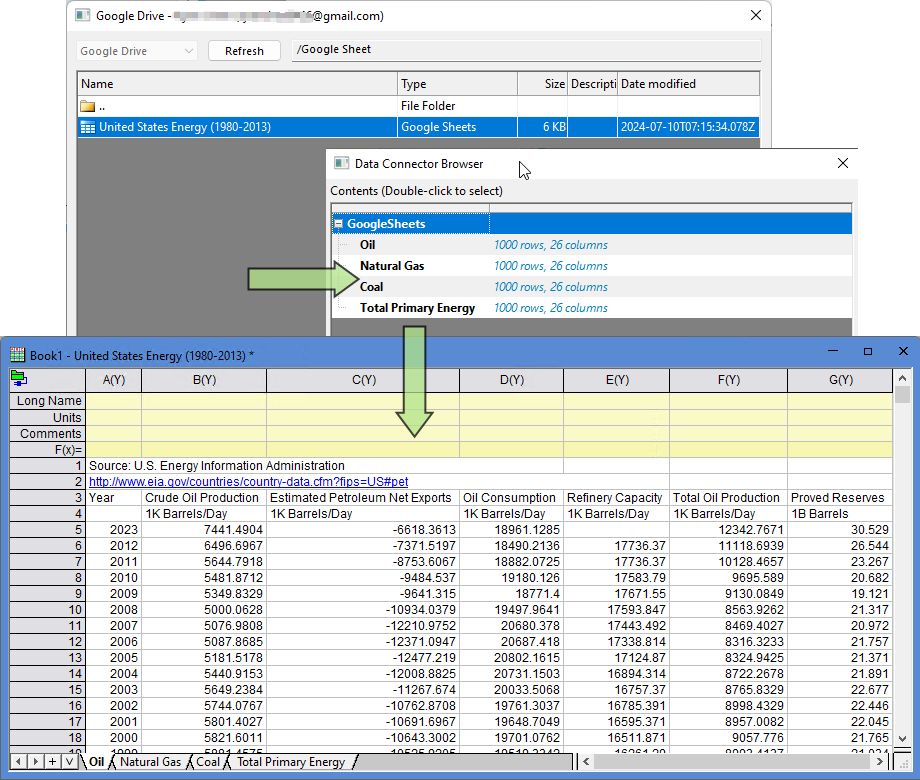Add a new sheet with the plus button
The height and width of the screenshot is (780, 920).
coord(52,761)
